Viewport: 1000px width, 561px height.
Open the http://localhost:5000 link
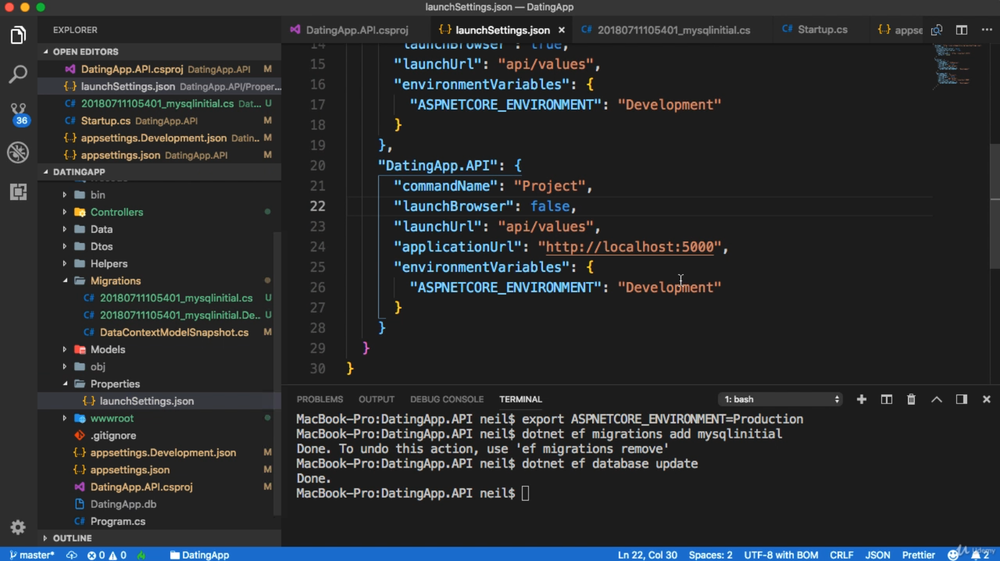click(626, 247)
